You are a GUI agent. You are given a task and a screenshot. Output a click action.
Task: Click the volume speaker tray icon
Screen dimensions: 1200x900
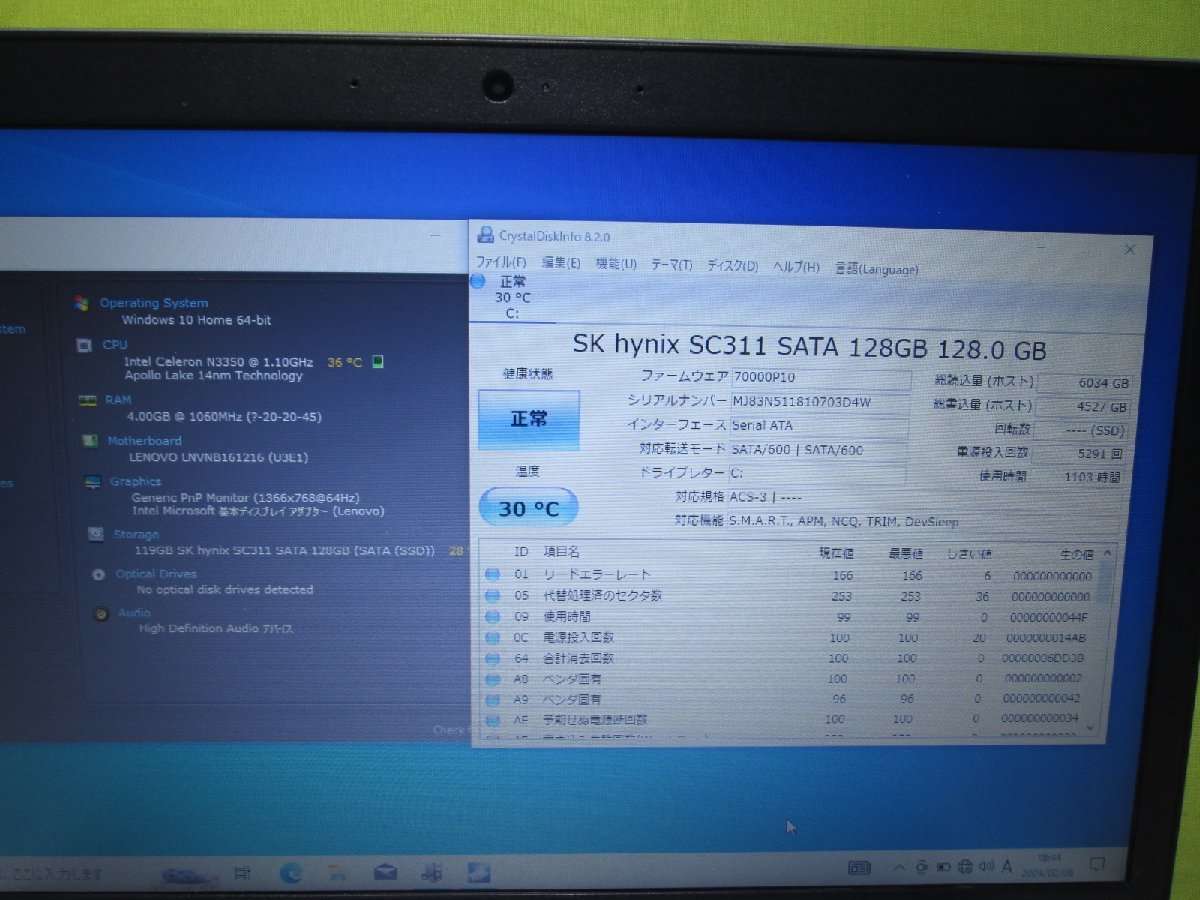point(986,866)
